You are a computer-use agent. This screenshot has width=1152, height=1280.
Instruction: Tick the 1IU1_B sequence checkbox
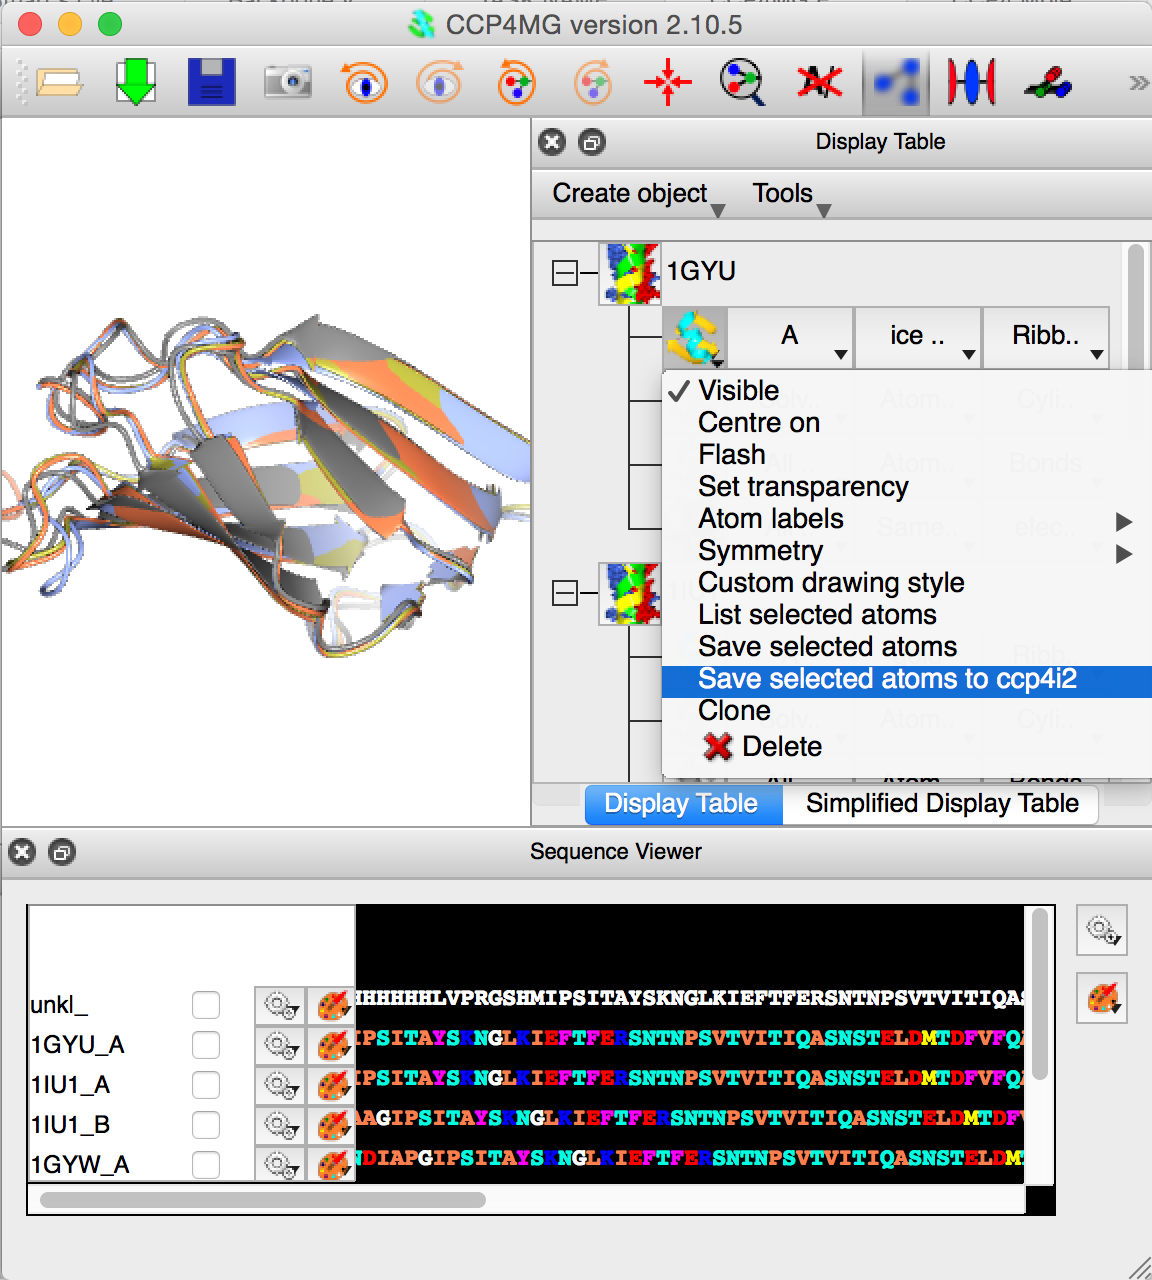(x=206, y=1125)
